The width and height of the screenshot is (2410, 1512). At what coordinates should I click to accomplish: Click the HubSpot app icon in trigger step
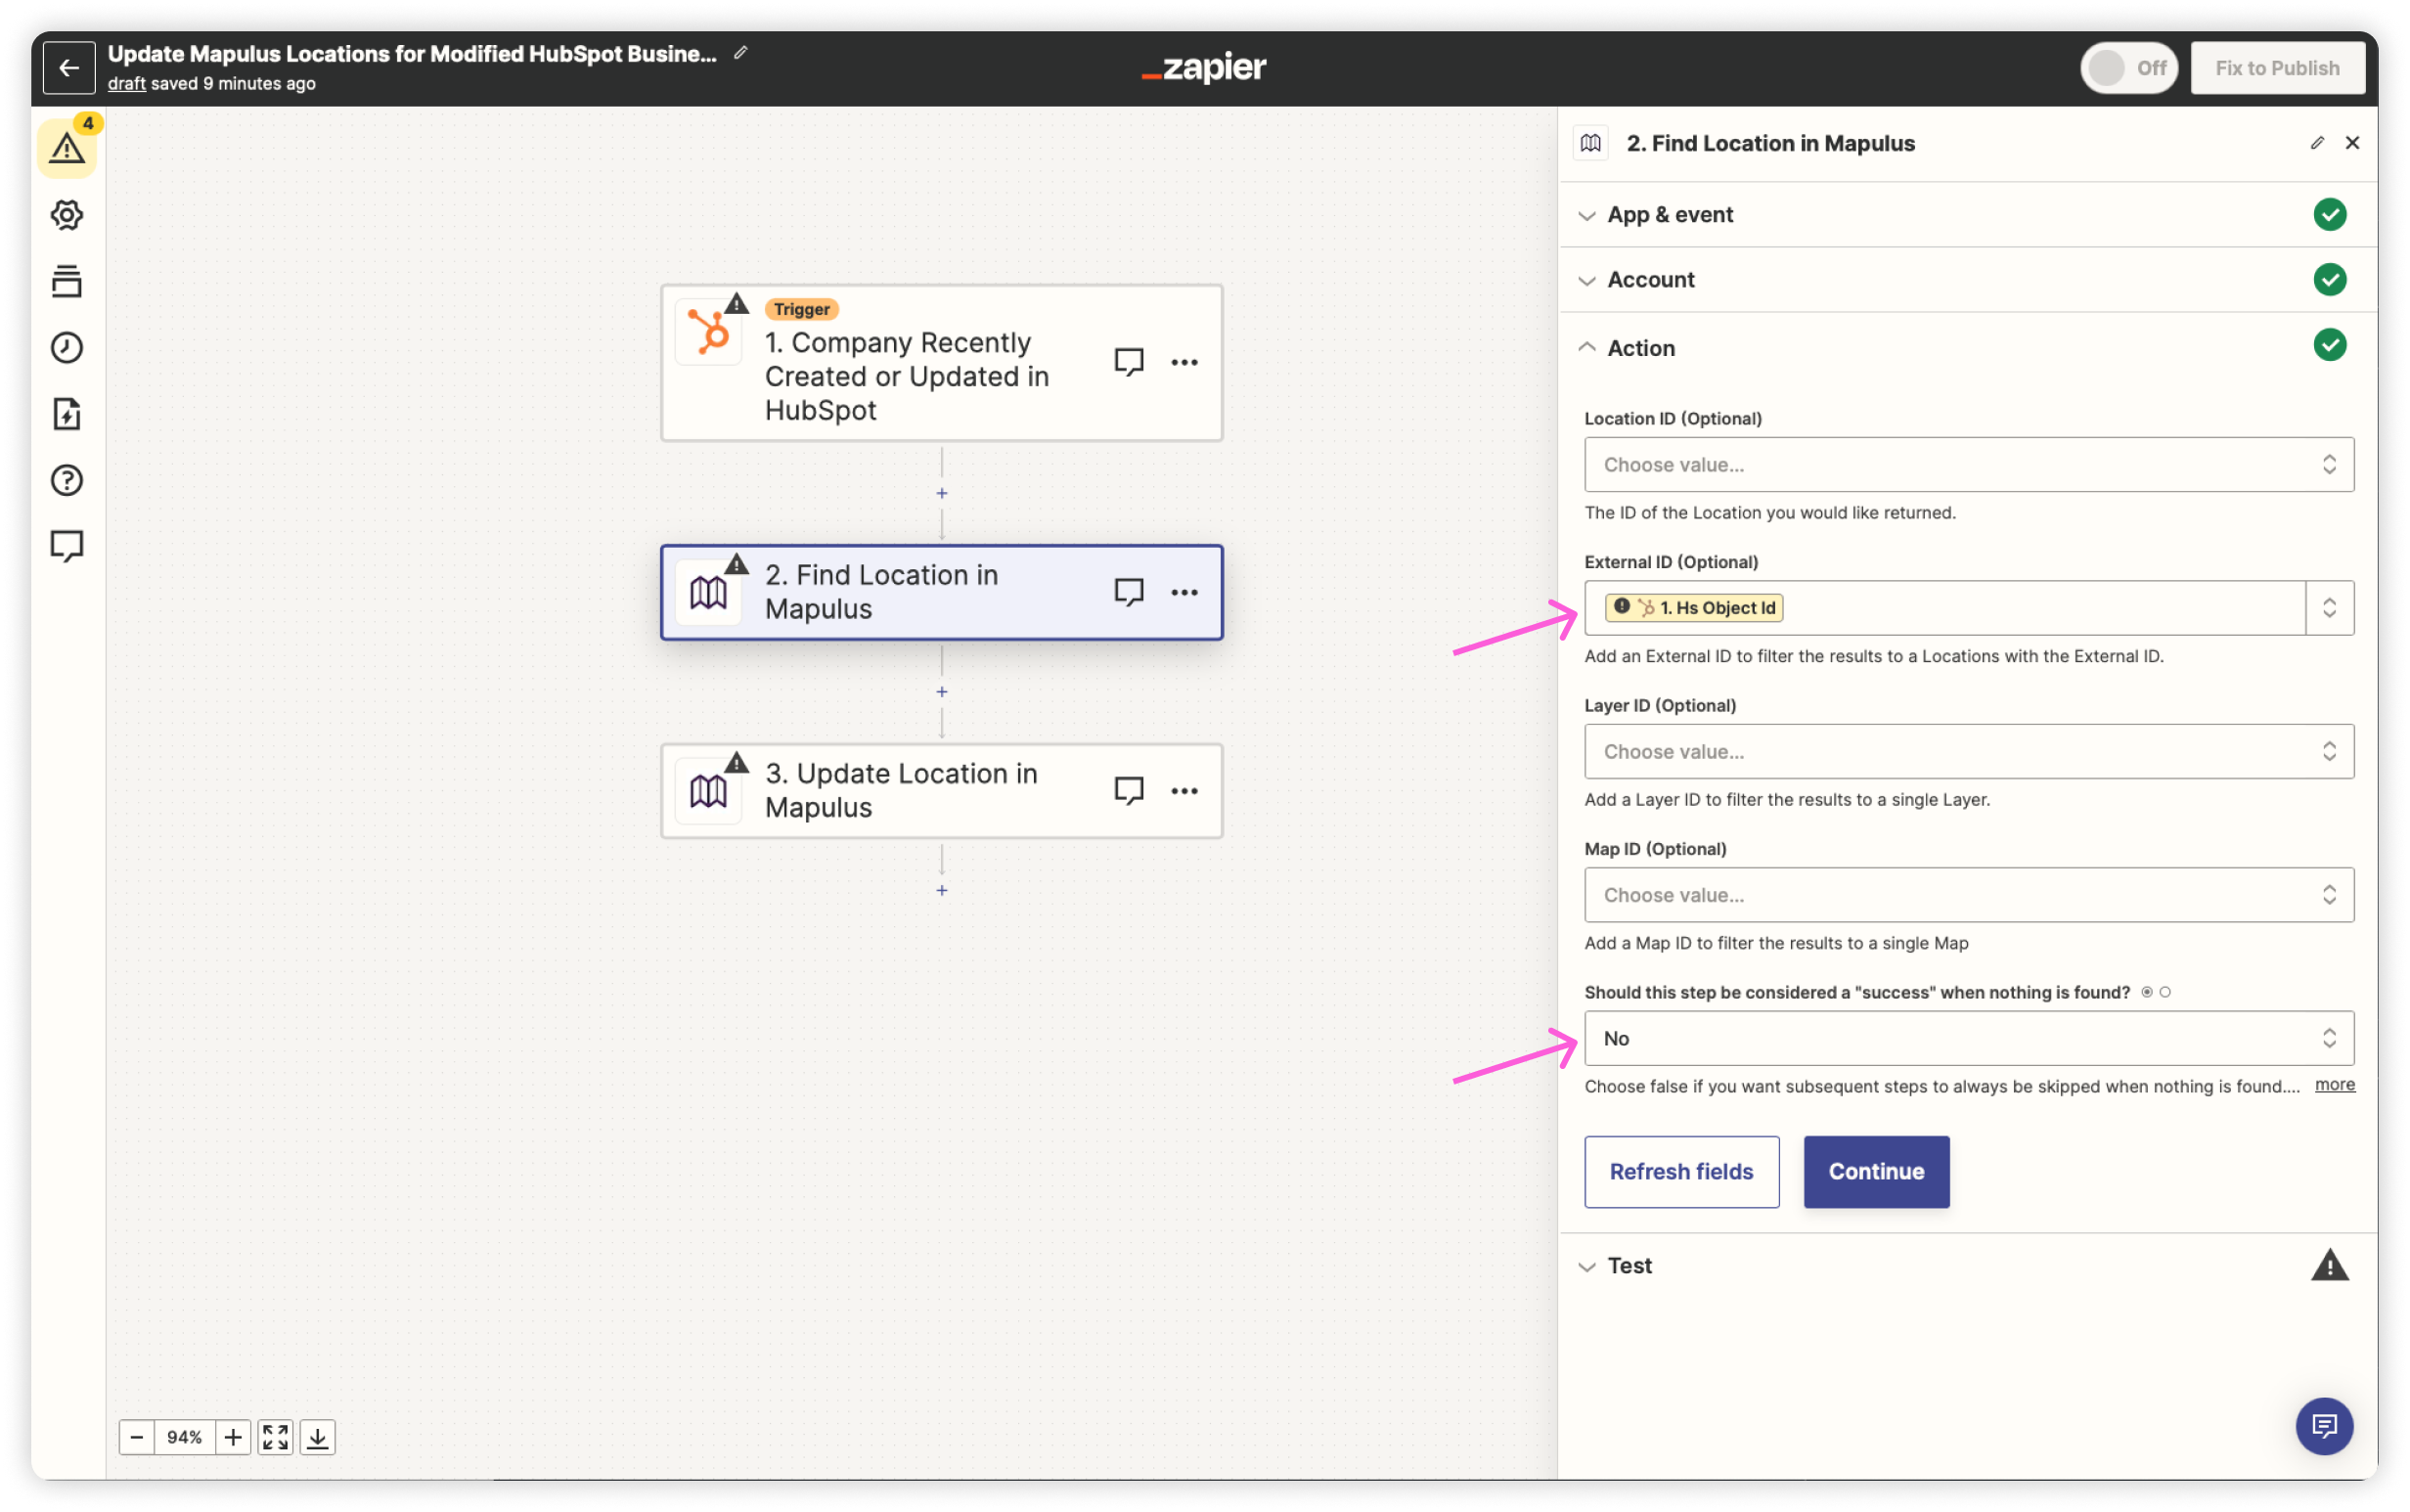(709, 331)
